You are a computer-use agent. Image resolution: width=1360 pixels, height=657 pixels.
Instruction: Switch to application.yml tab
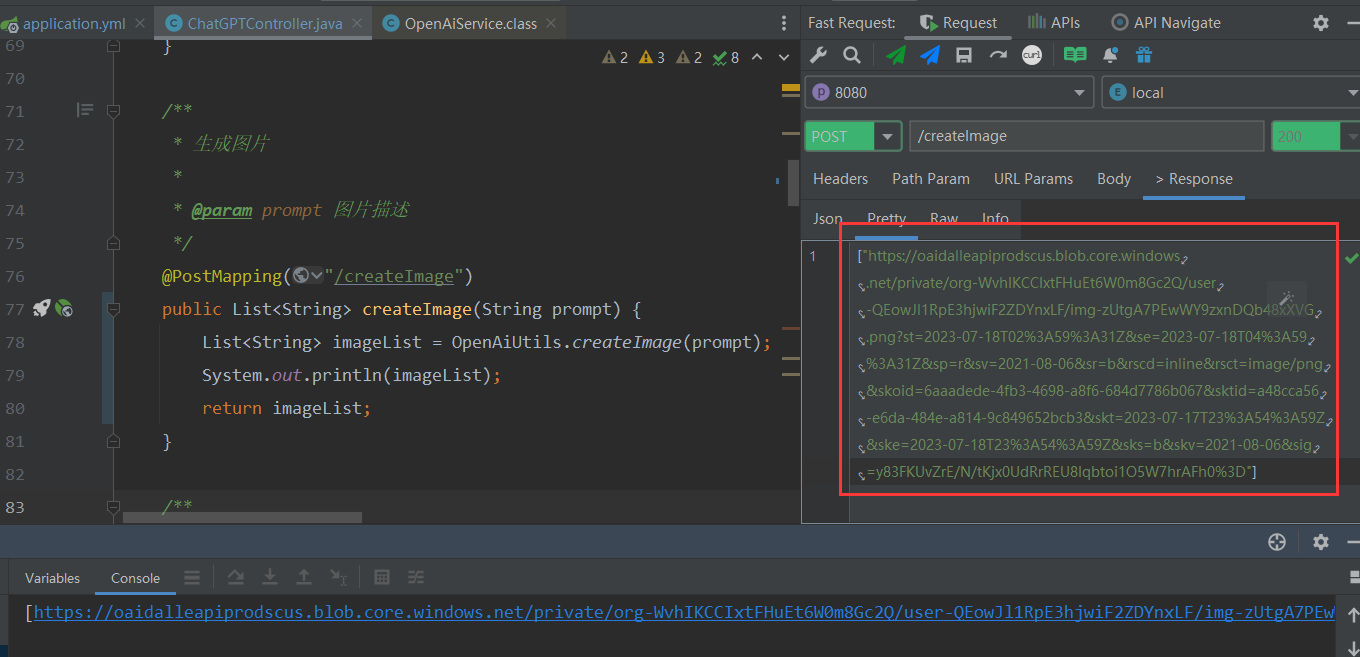click(75, 23)
